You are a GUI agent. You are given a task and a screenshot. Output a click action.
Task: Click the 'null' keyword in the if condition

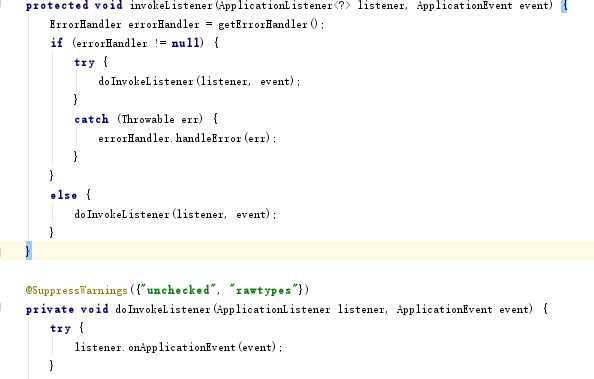(x=185, y=43)
